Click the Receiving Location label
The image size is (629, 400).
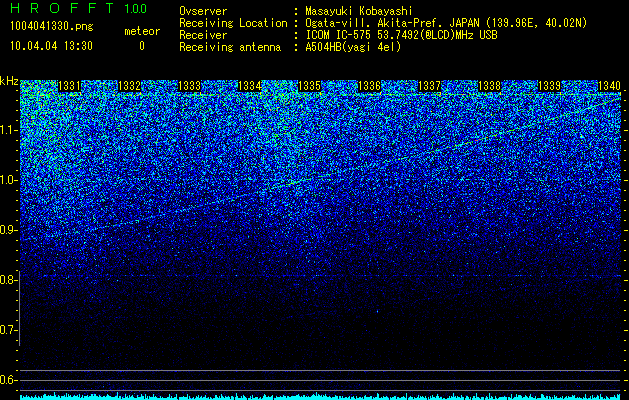pos(233,23)
